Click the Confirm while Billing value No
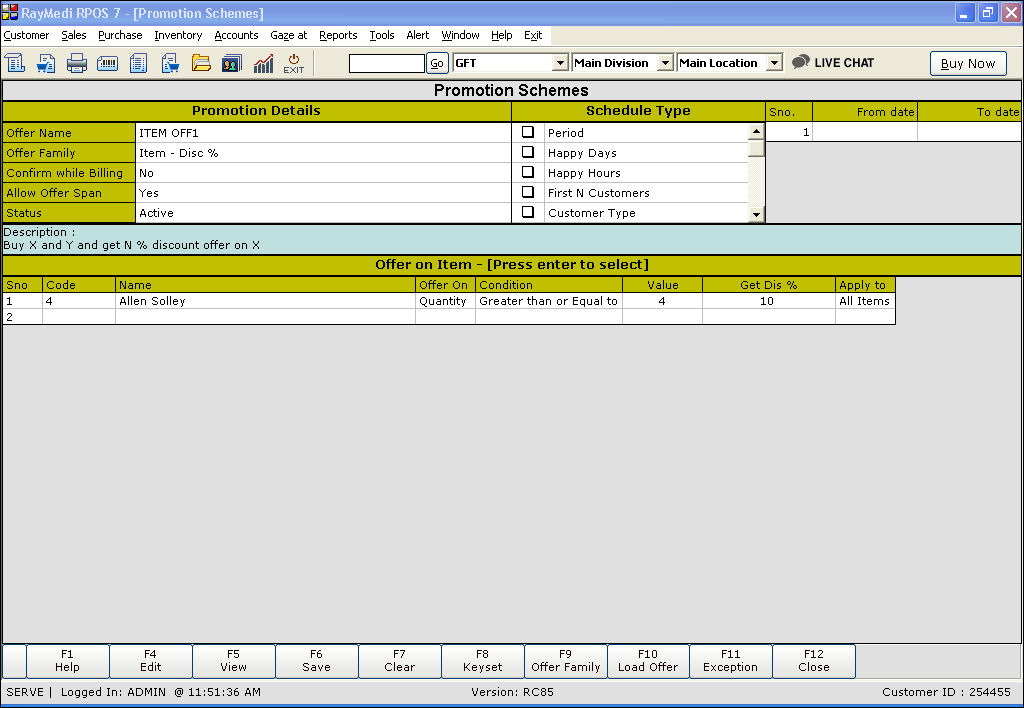Viewport: 1024px width, 708px height. pyautogui.click(x=323, y=173)
